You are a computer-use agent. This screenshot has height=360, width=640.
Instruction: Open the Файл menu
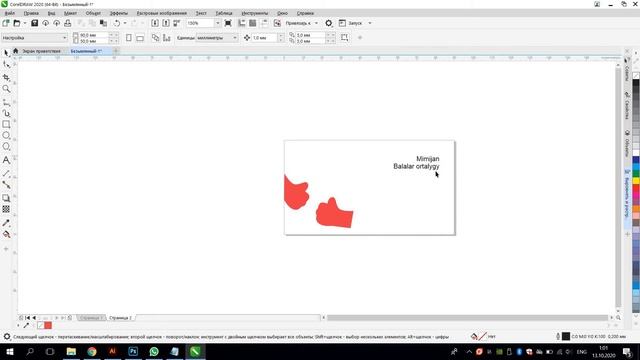pos(10,13)
